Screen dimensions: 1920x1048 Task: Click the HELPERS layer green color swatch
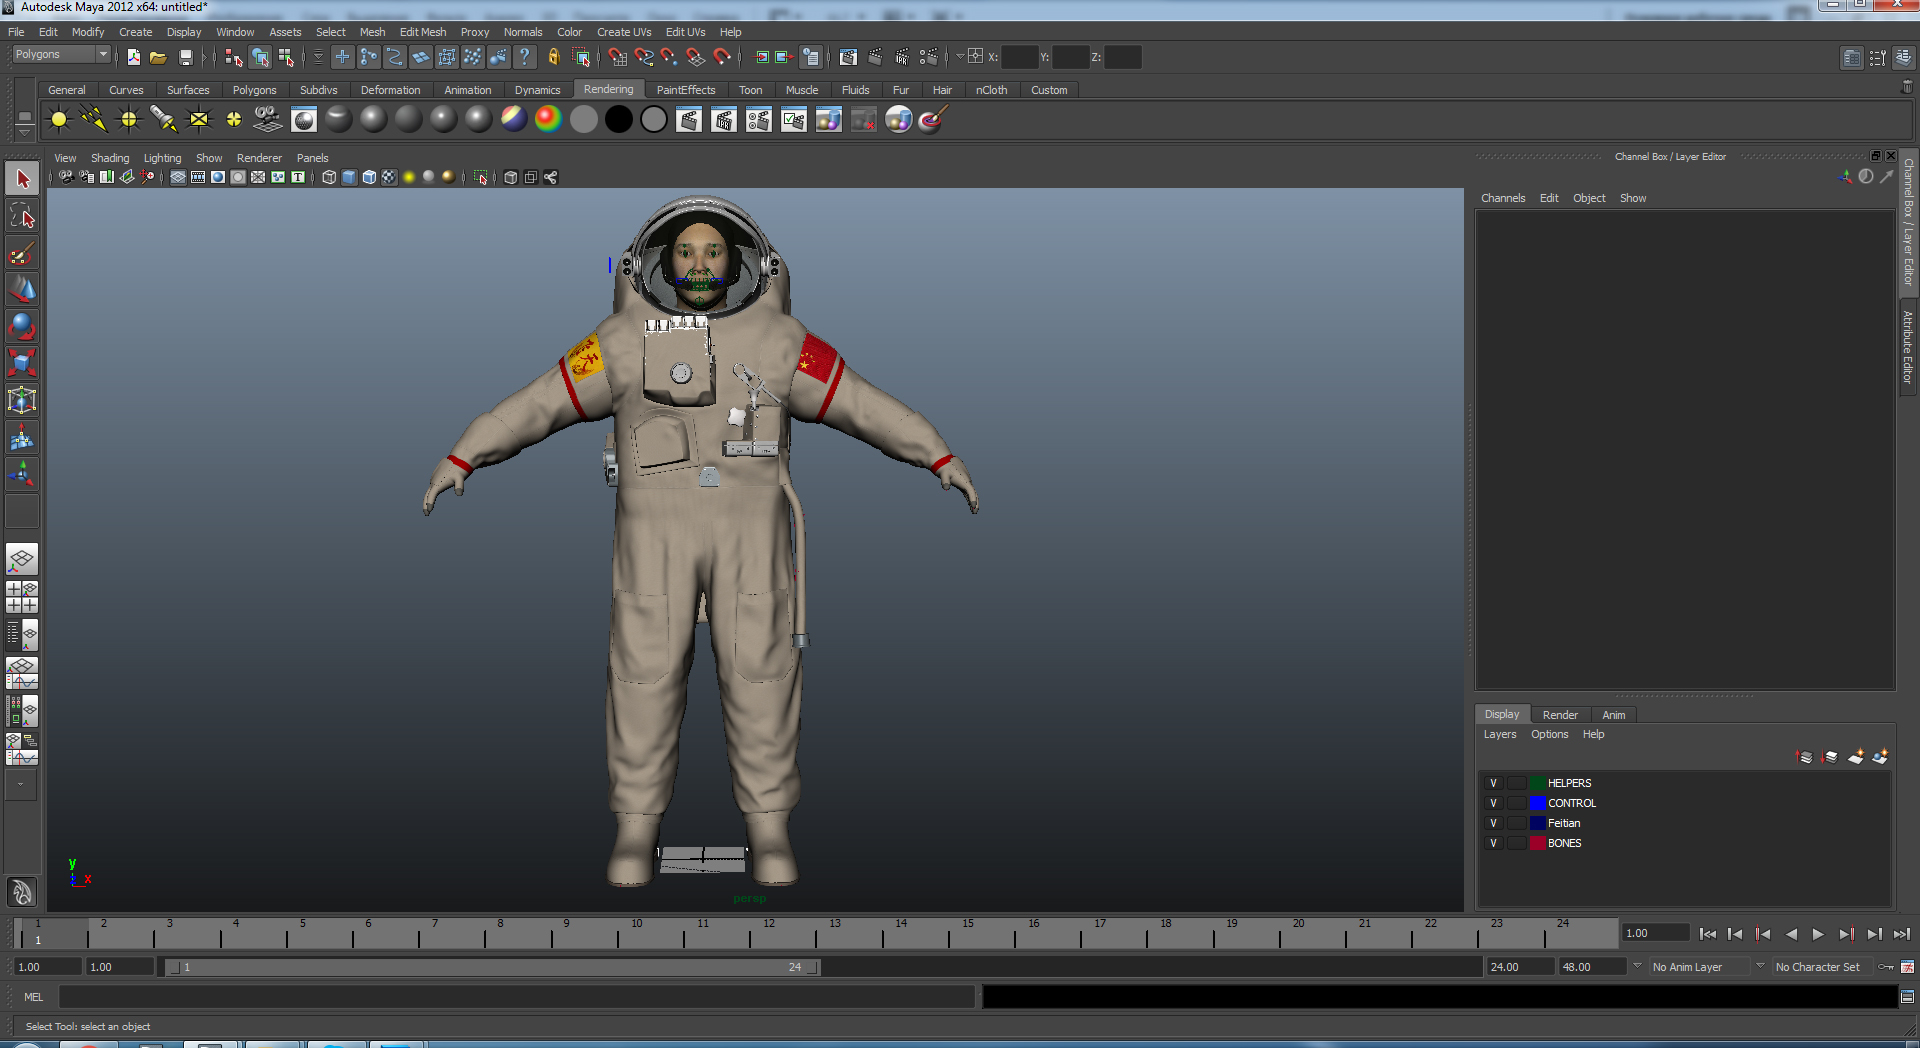click(1537, 783)
